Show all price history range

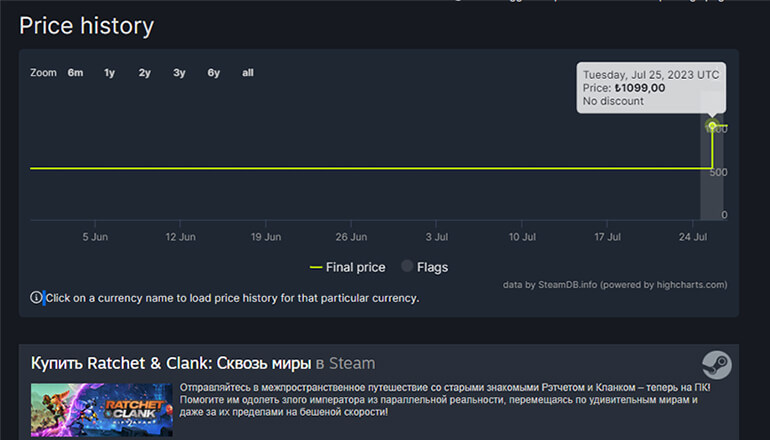coord(248,73)
